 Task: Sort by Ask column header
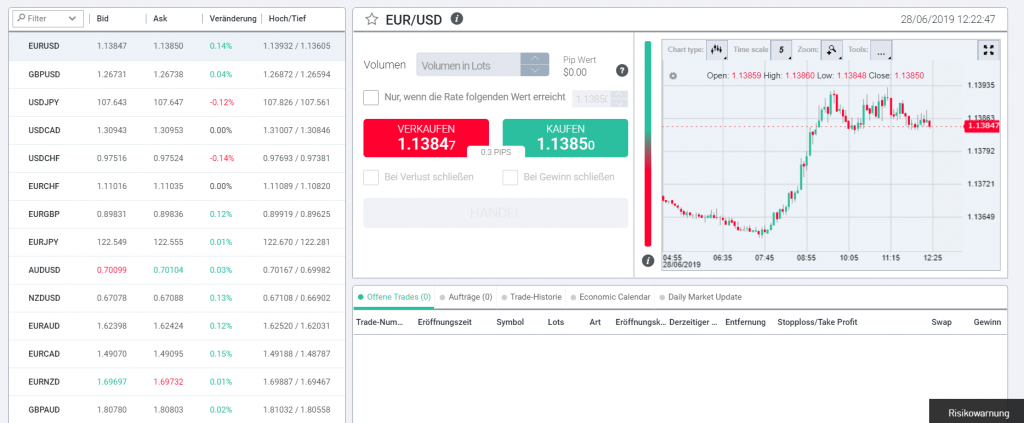point(159,19)
